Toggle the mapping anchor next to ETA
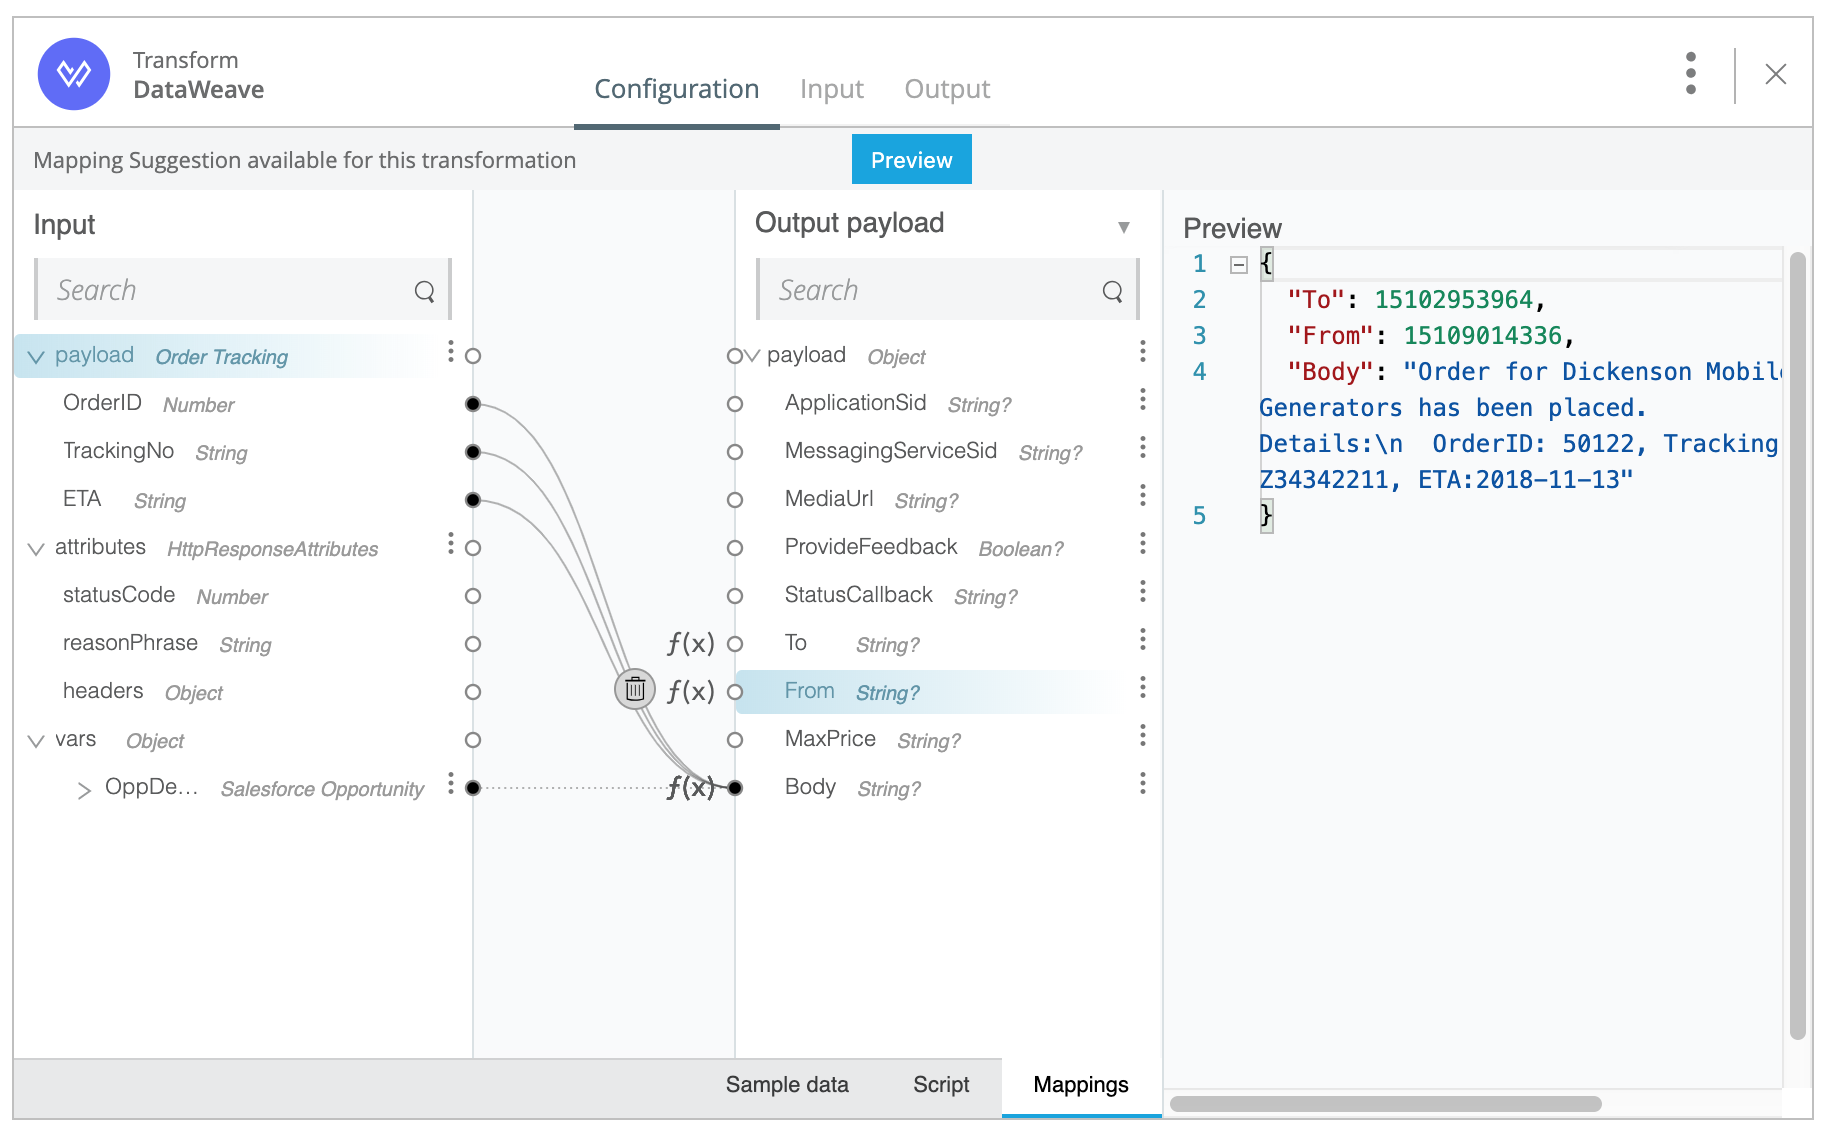This screenshot has width=1826, height=1132. click(471, 500)
